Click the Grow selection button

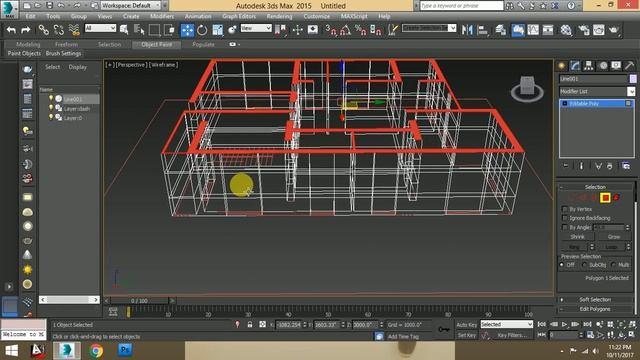pyautogui.click(x=613, y=237)
